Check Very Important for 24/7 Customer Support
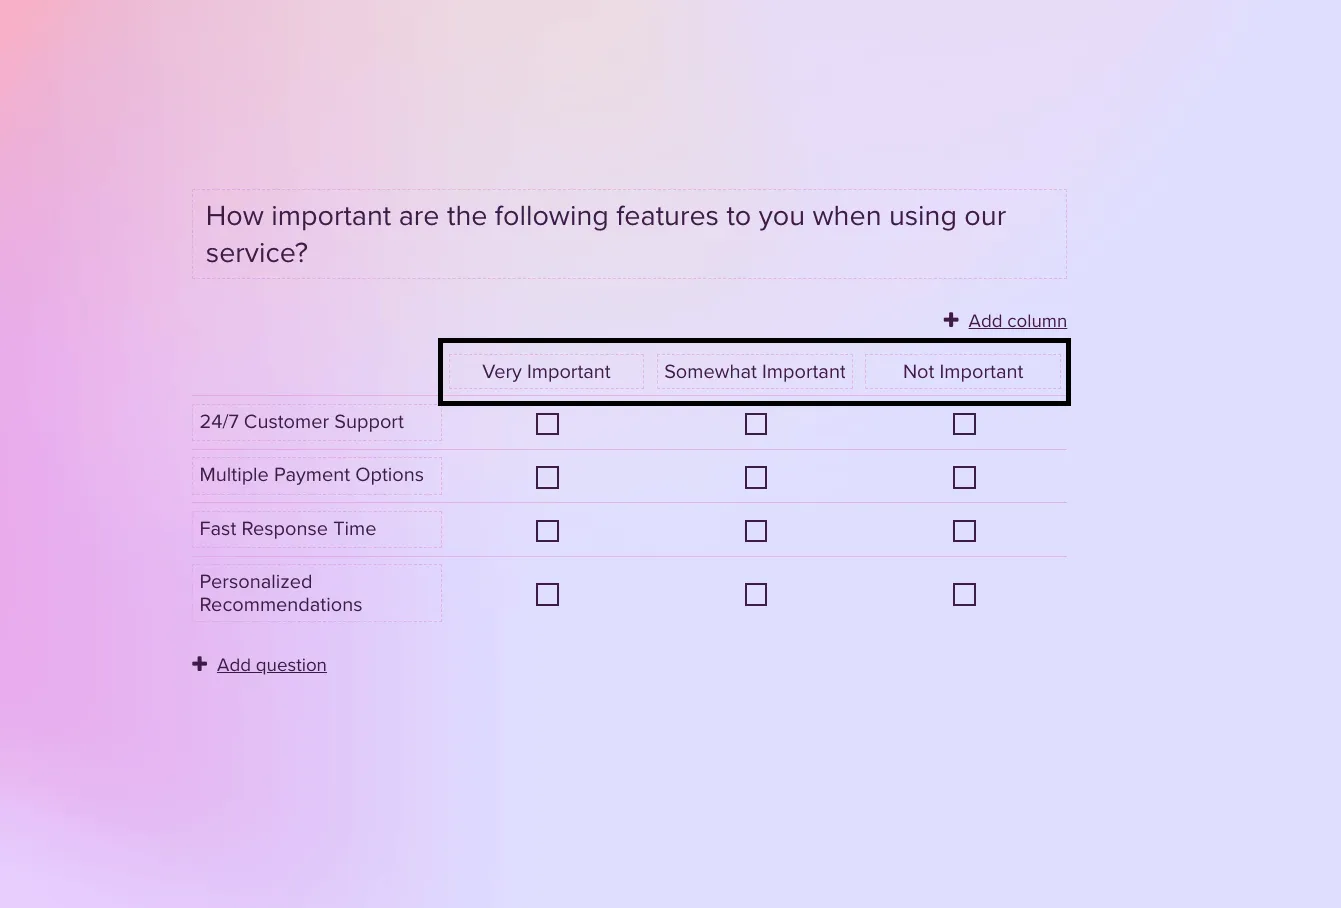The width and height of the screenshot is (1341, 908). click(547, 424)
